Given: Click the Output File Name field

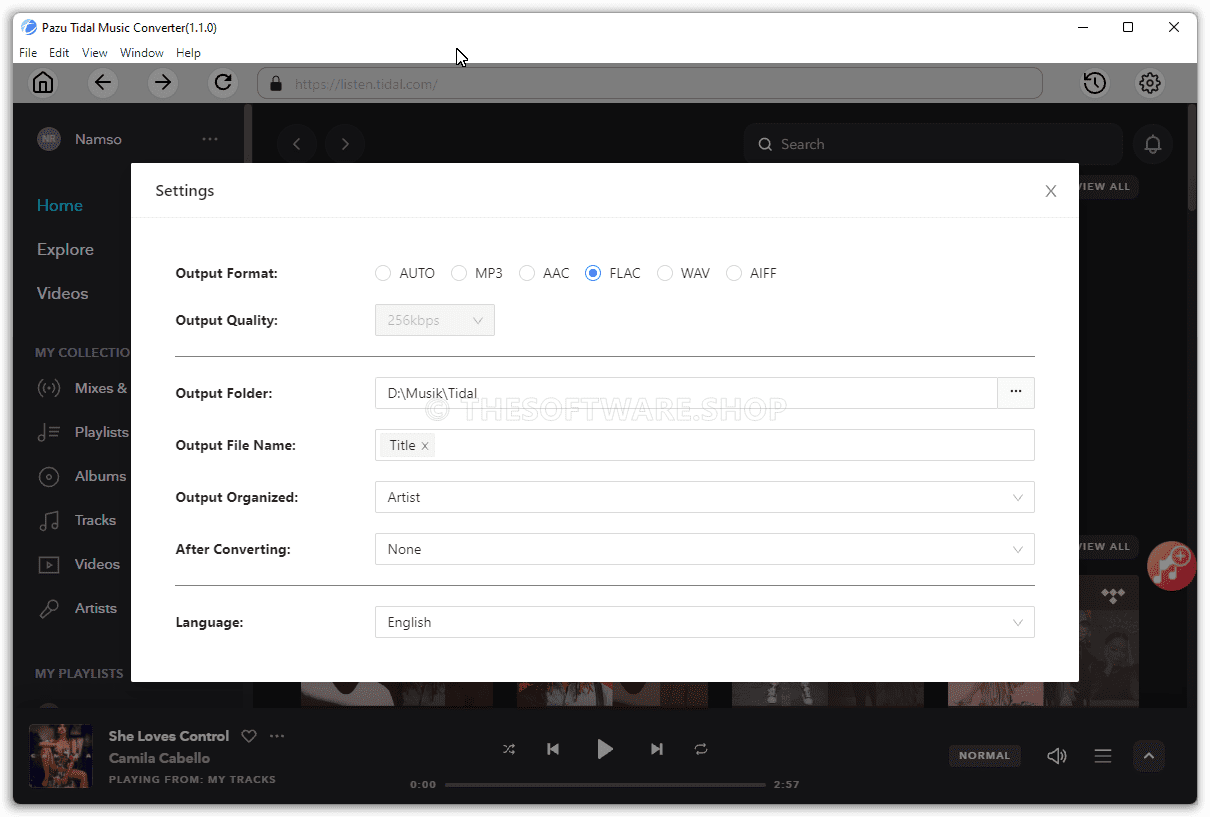Looking at the screenshot, I should pos(705,445).
